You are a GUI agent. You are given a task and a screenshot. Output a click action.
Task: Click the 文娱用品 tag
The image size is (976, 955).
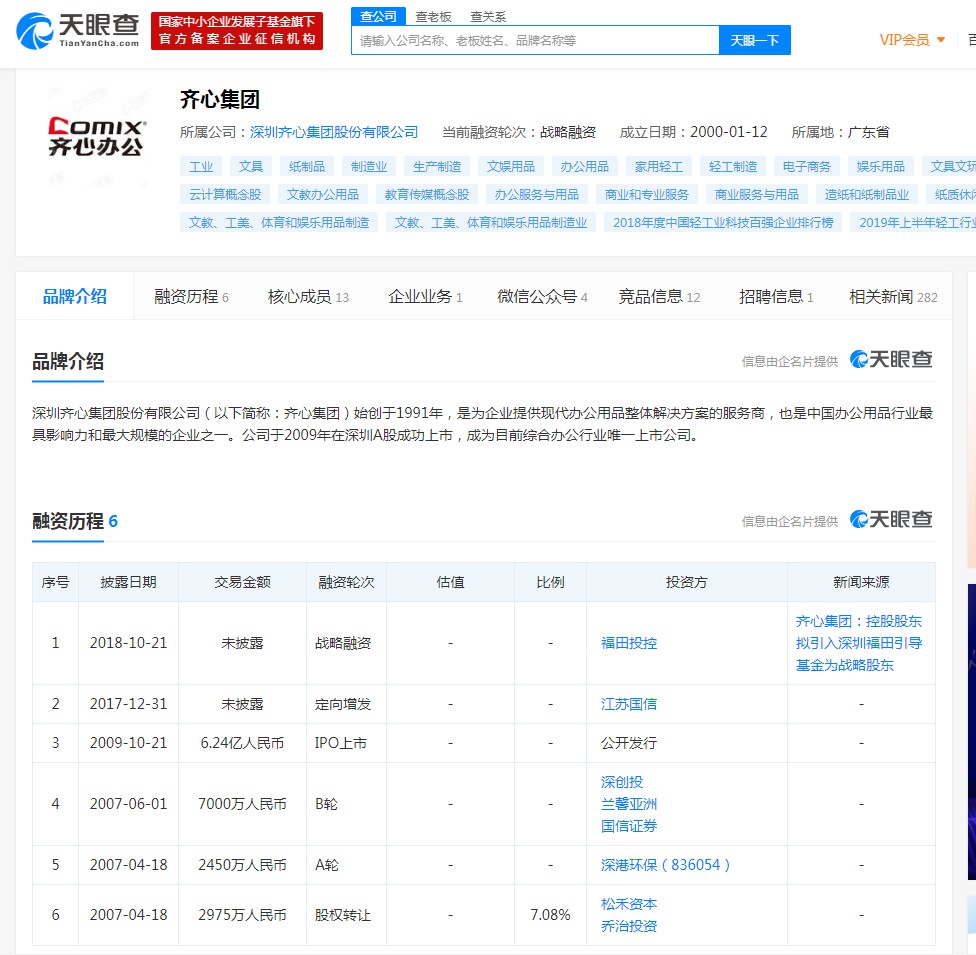(x=511, y=166)
